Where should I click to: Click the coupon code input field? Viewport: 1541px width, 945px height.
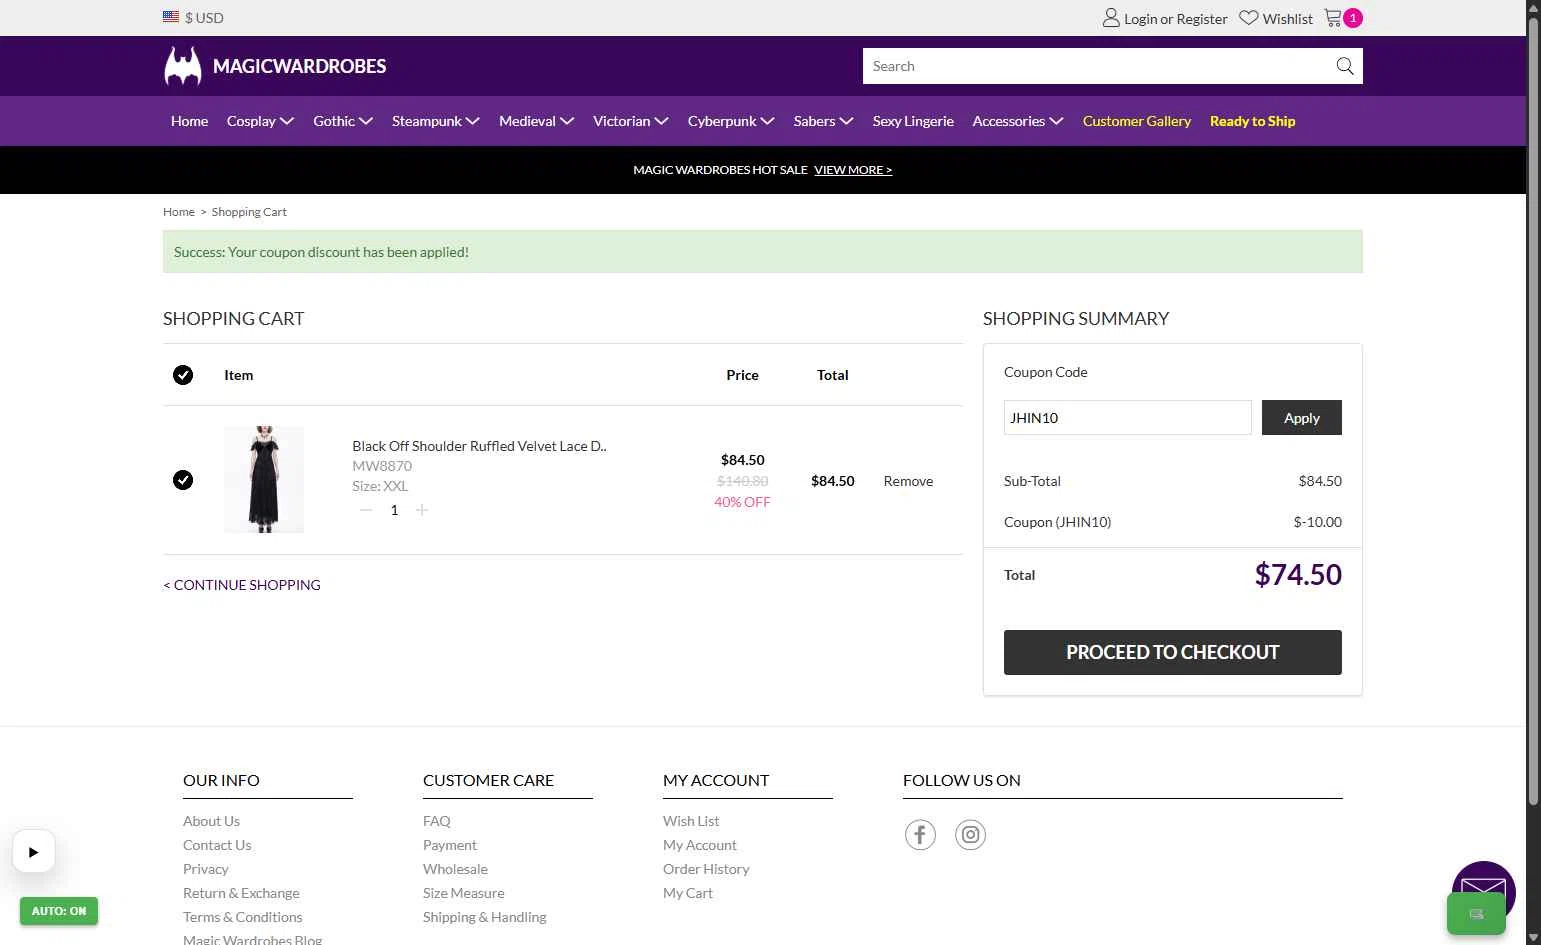point(1127,418)
